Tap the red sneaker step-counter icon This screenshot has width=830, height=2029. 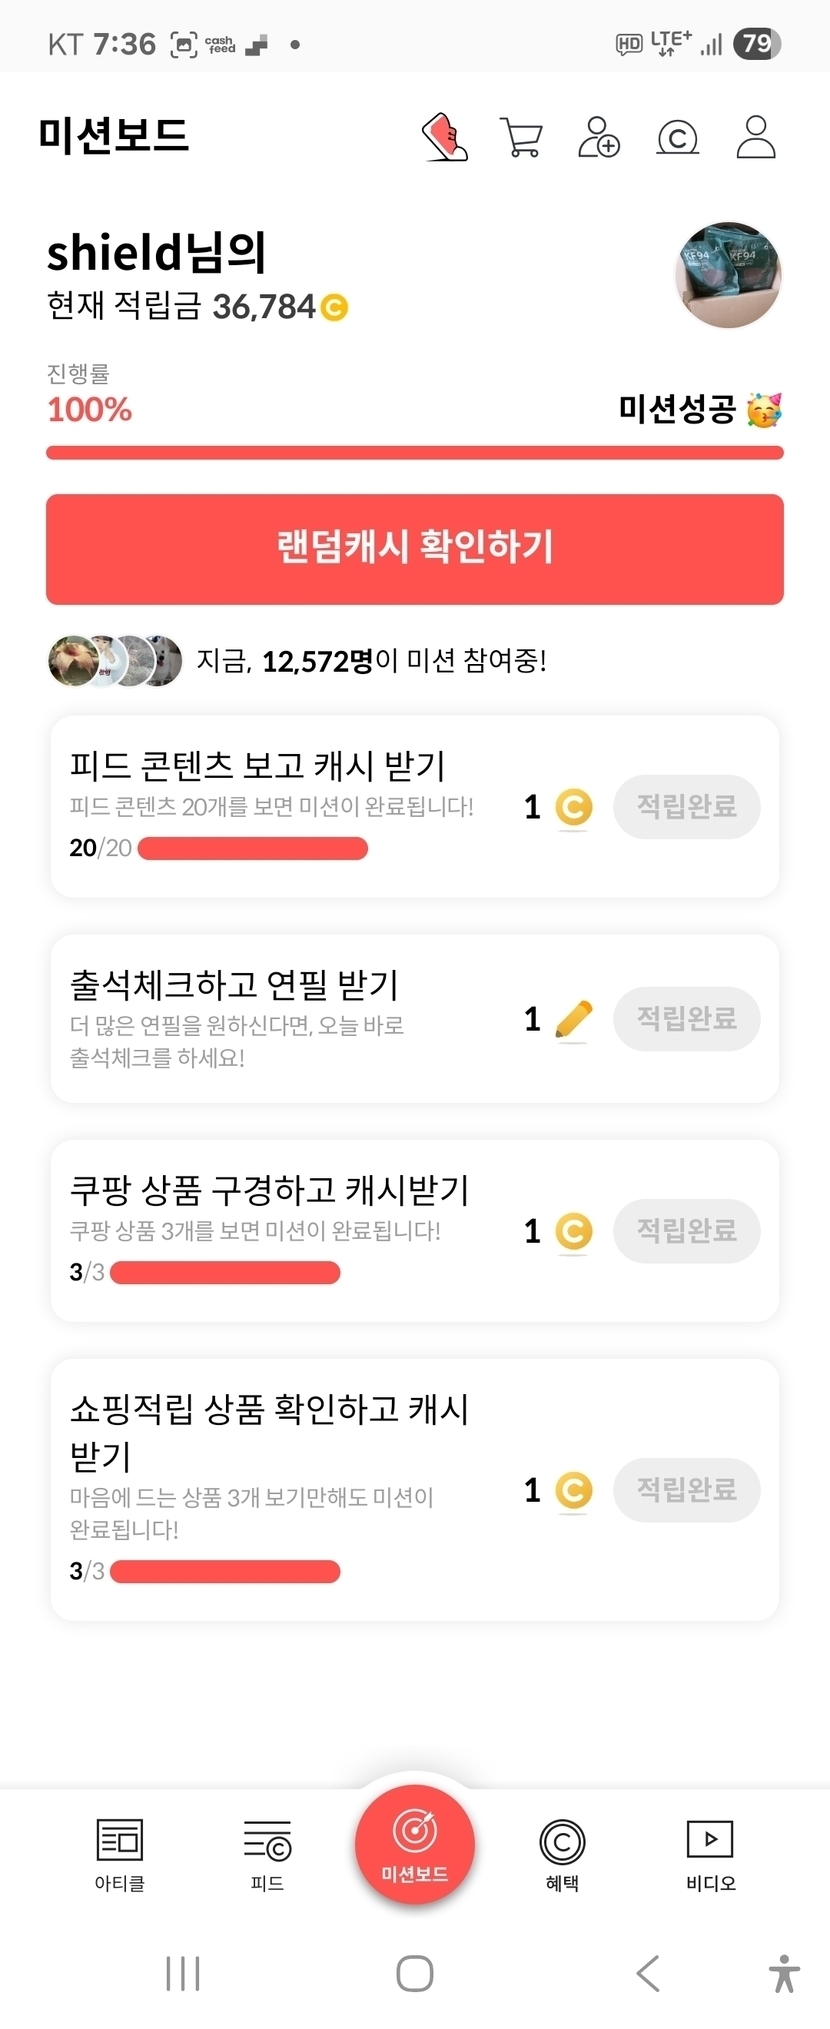click(x=445, y=137)
